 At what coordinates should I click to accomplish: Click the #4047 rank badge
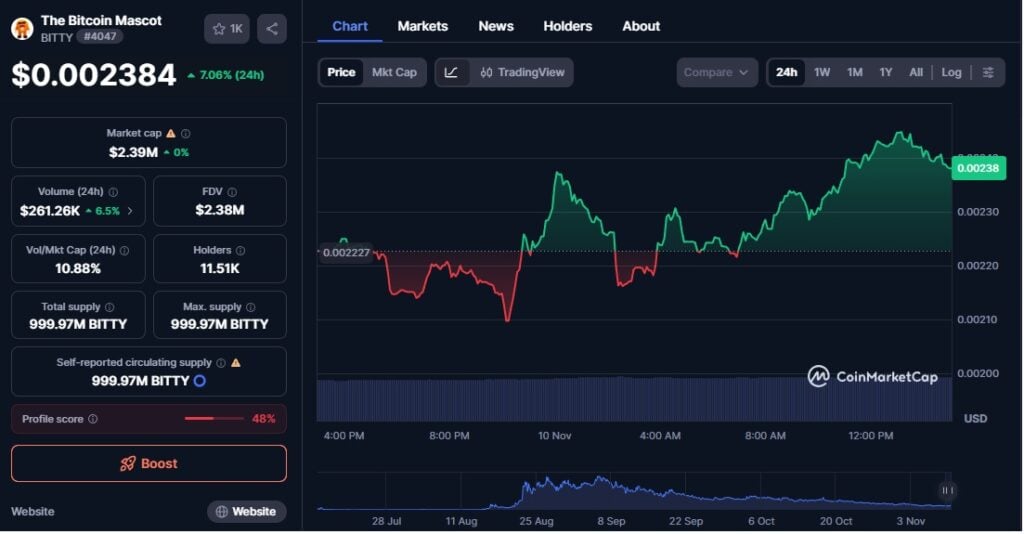point(100,37)
